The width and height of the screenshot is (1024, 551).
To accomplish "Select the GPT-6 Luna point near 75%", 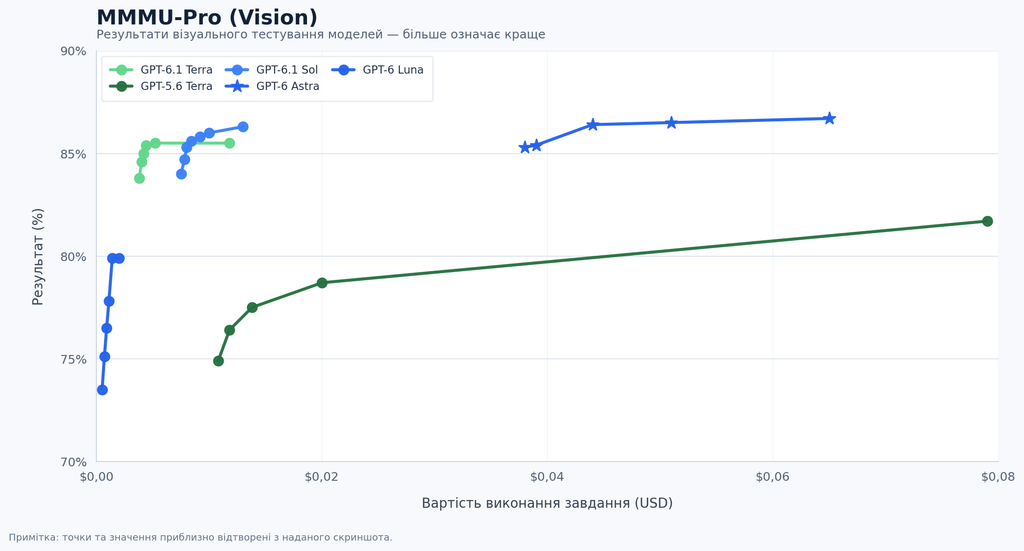I will click(x=104, y=357).
